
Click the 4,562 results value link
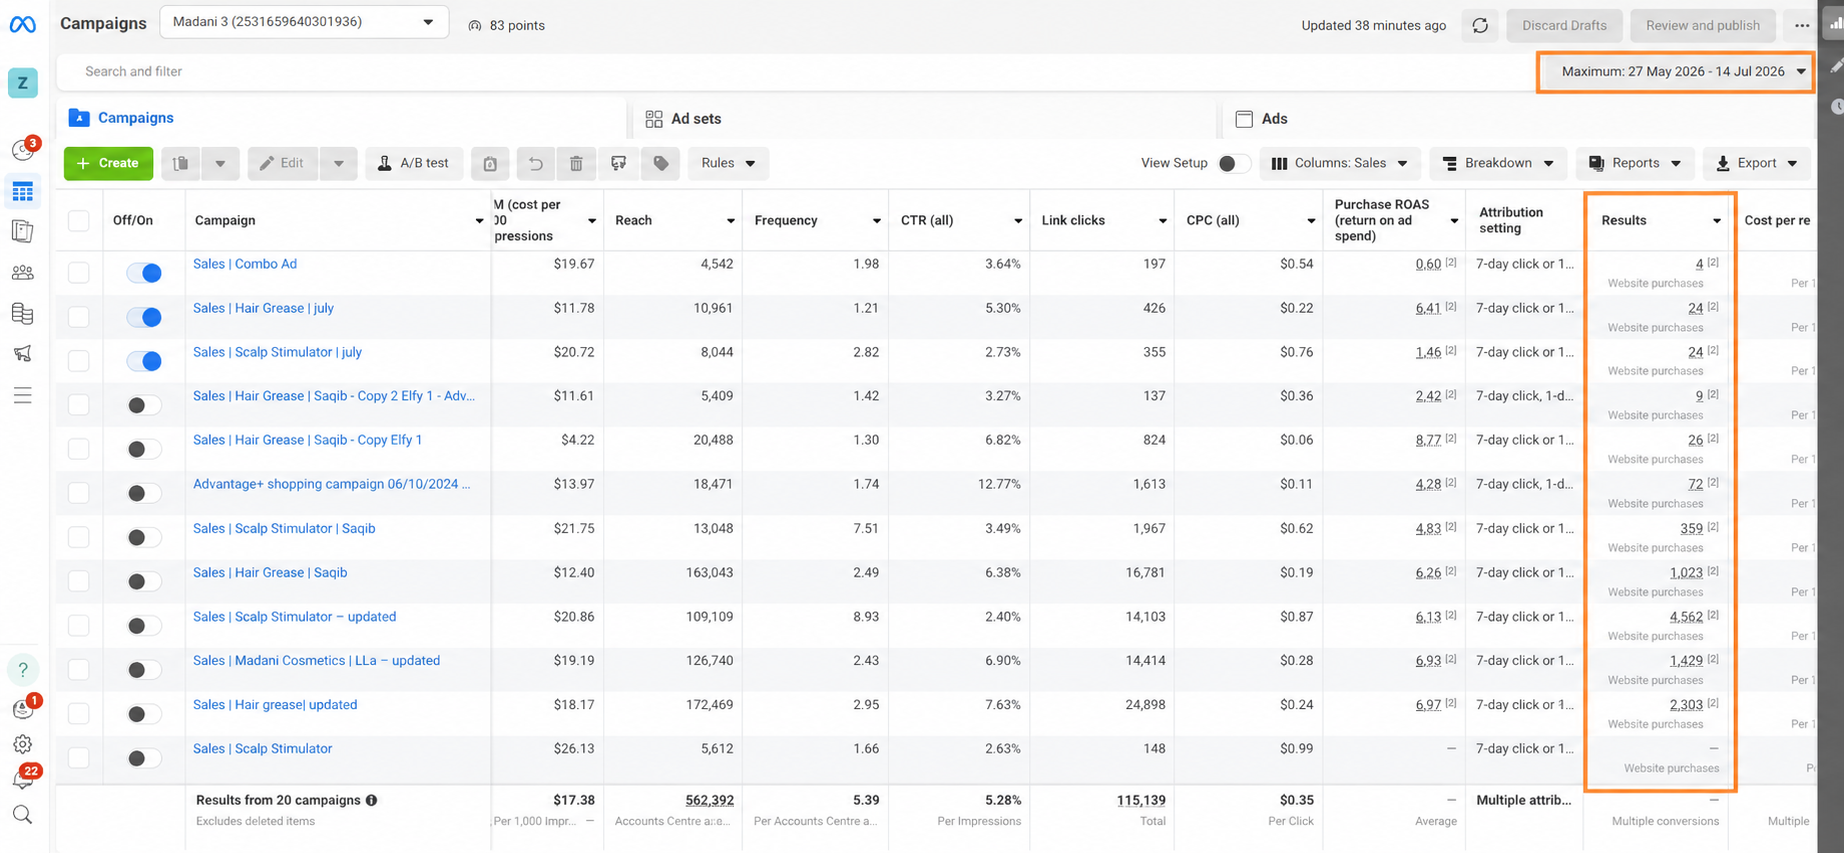pos(1686,617)
